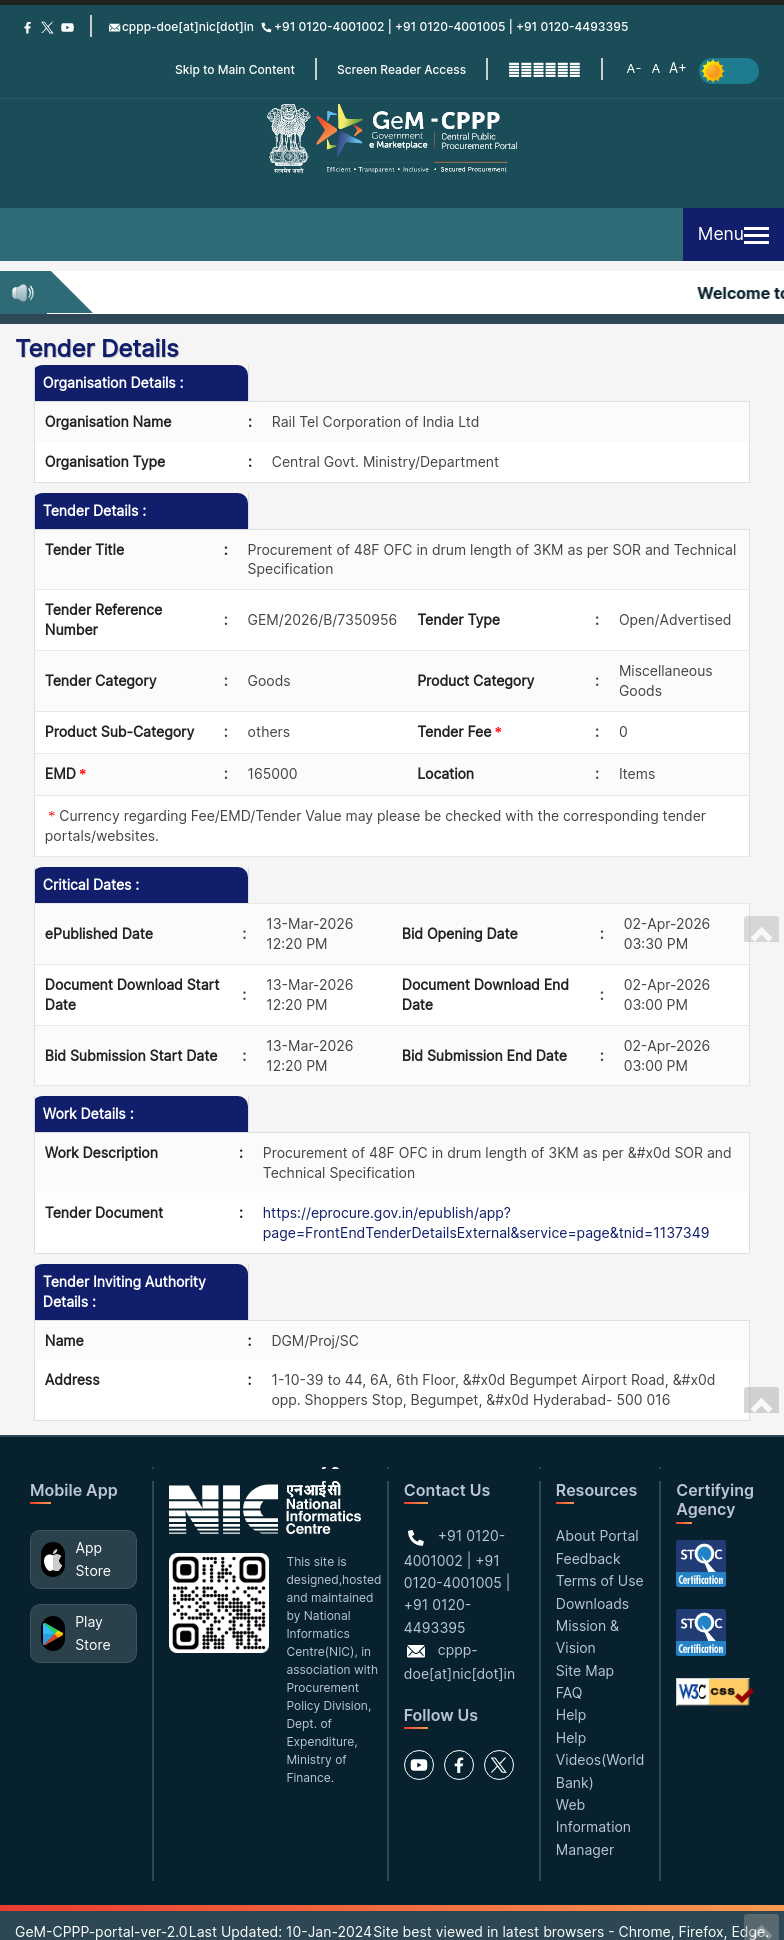This screenshot has width=784, height=1940.
Task: Click the speaker announcement icon
Action: (23, 292)
